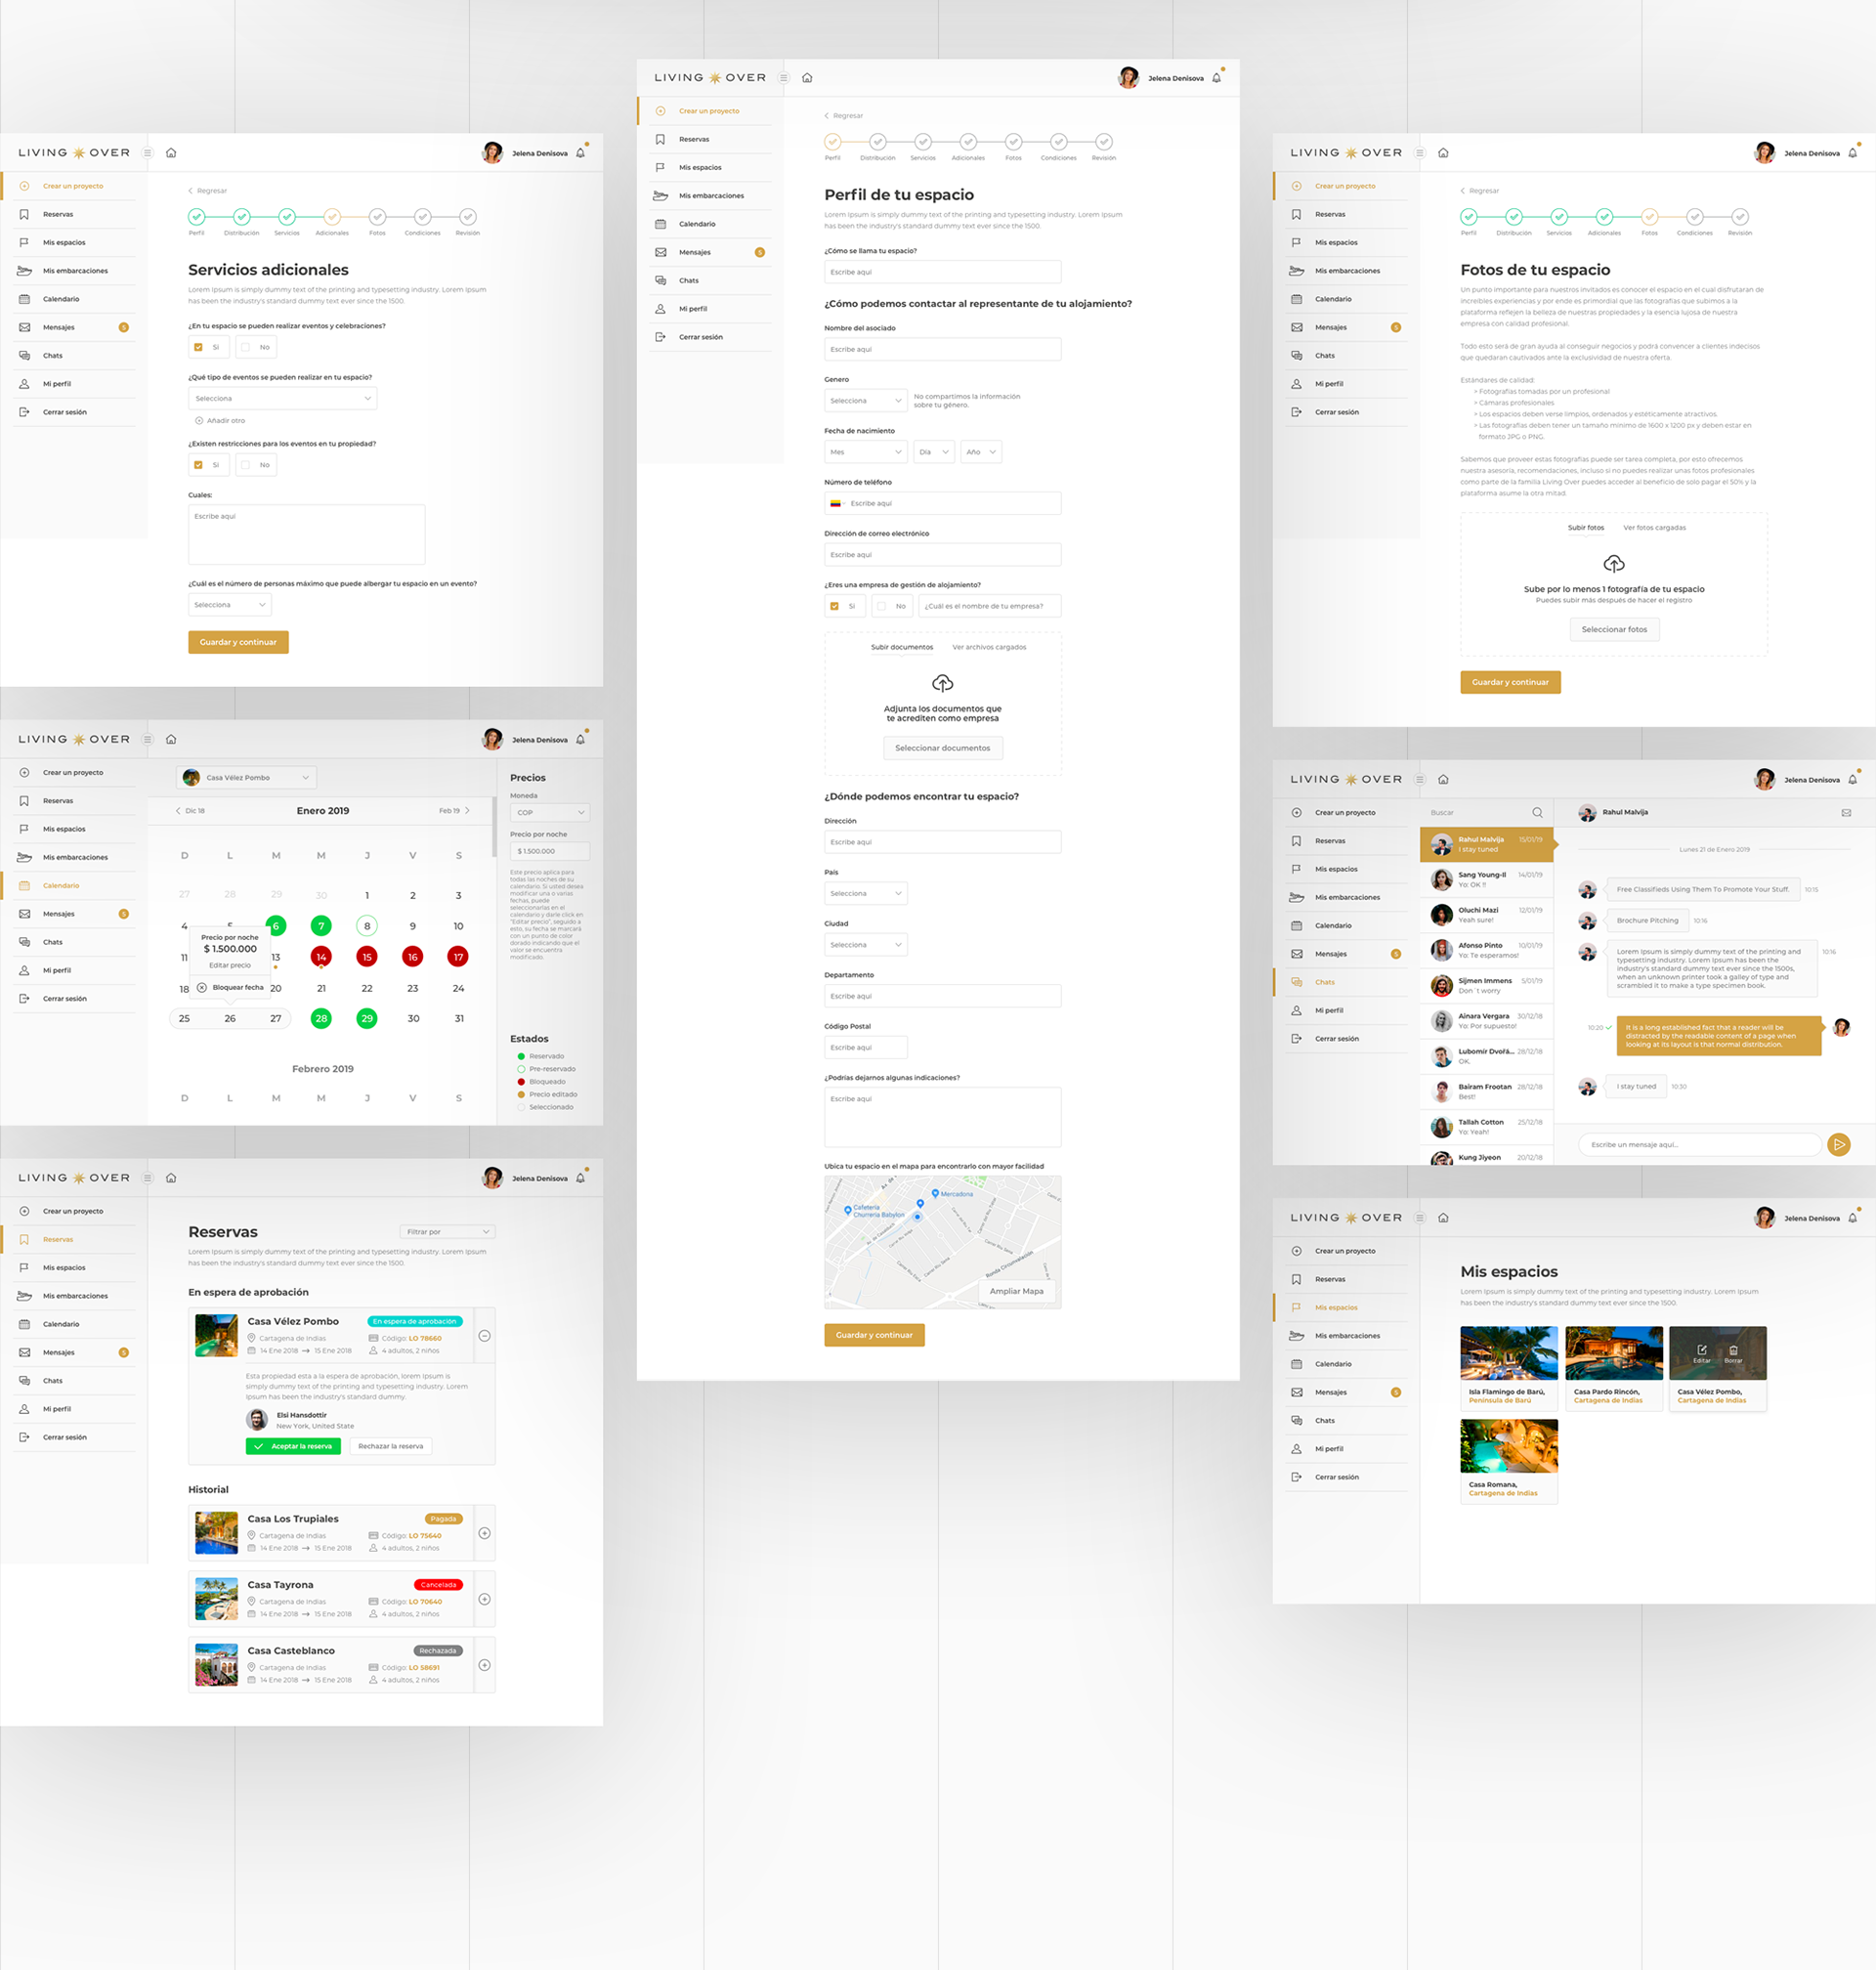This screenshot has height=1970, width=1876.
Task: Click the red Bloqueado legend dot
Action: coord(521,1081)
